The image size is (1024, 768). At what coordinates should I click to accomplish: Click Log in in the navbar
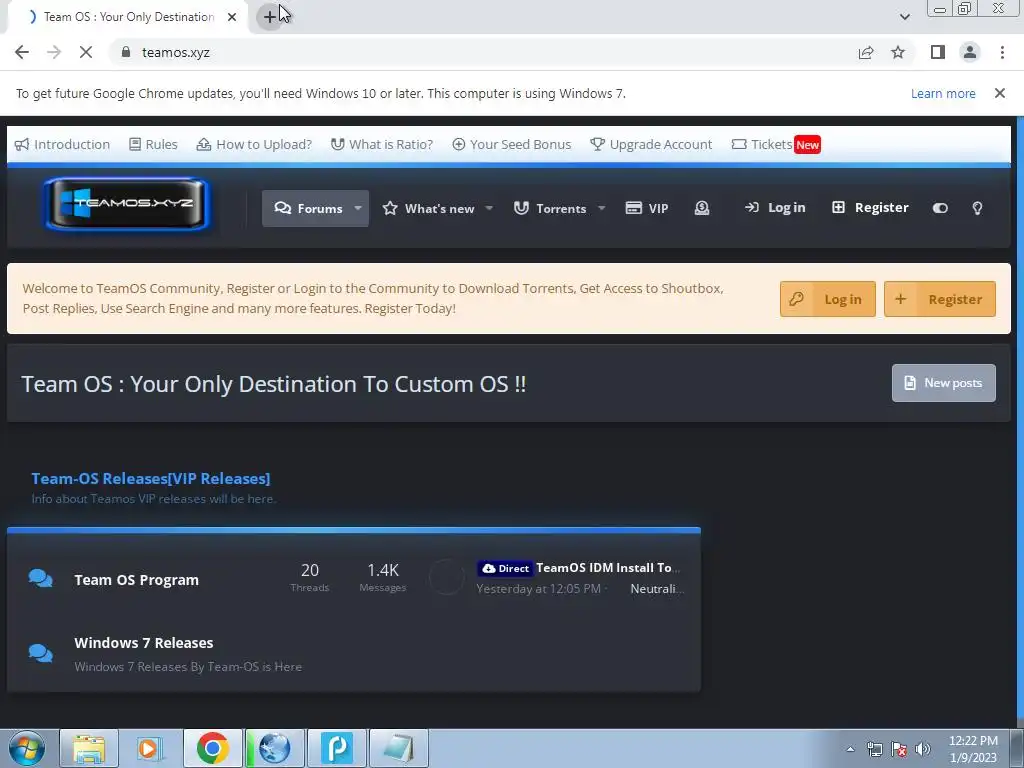pos(775,208)
